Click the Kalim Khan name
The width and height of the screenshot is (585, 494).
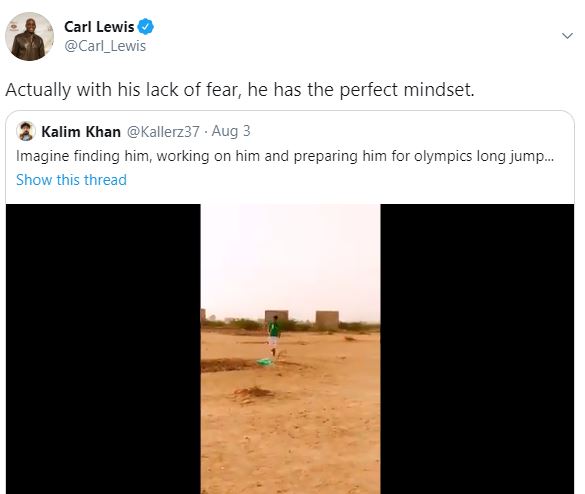(81, 131)
